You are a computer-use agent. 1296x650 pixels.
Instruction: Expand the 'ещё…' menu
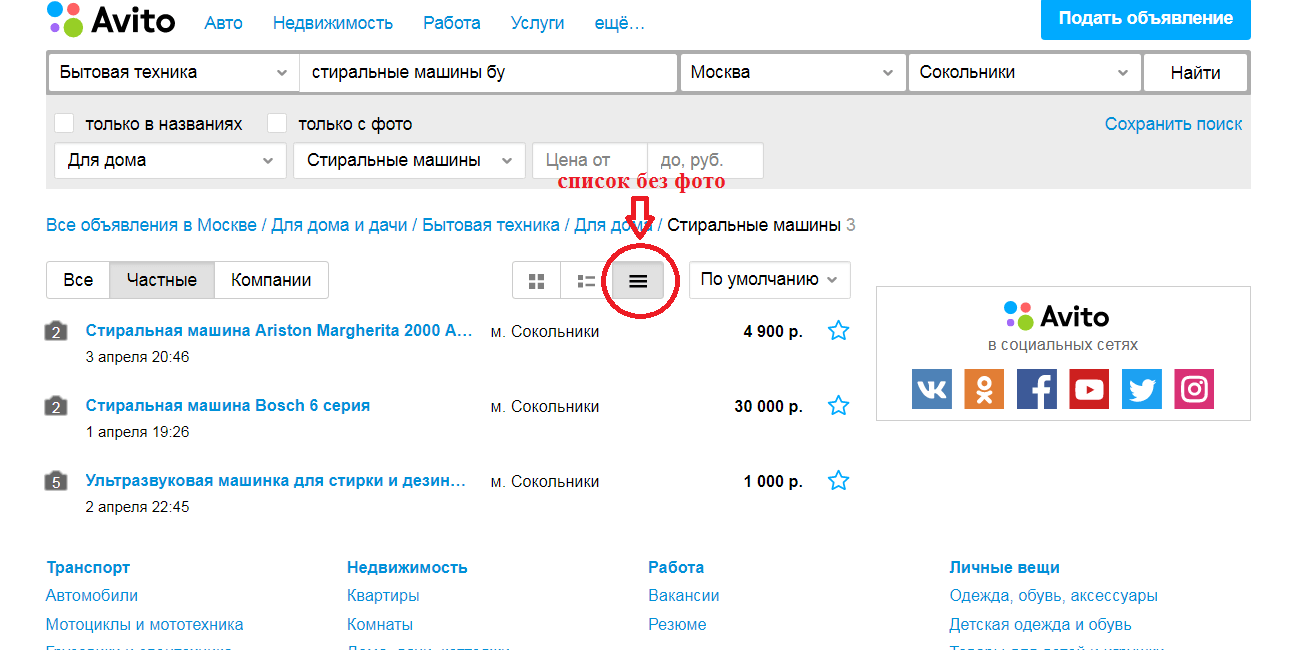[x=620, y=23]
